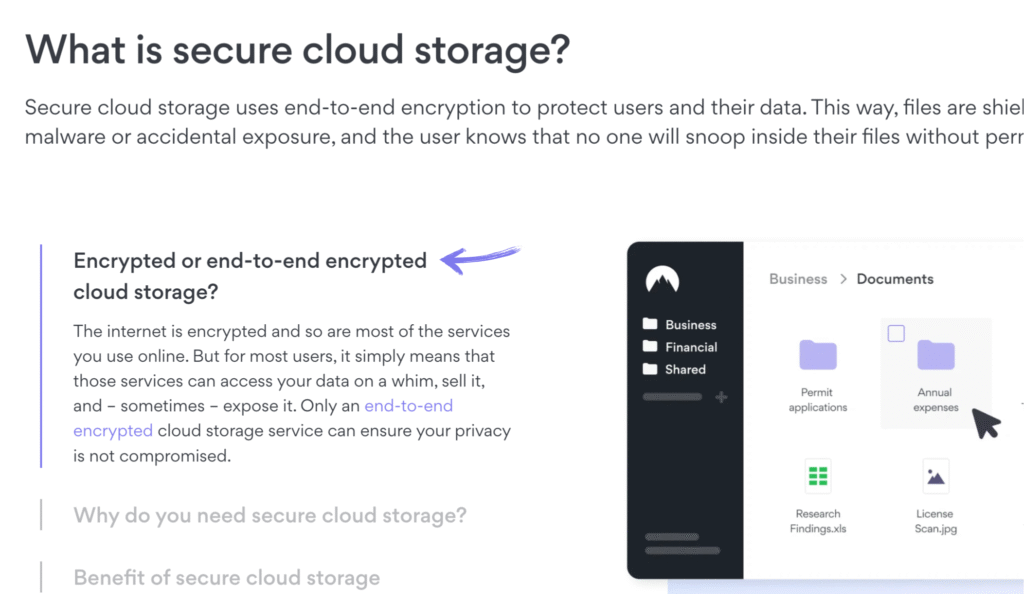The image size is (1024, 594).
Task: Click the plus icon in the sidebar
Action: point(721,397)
